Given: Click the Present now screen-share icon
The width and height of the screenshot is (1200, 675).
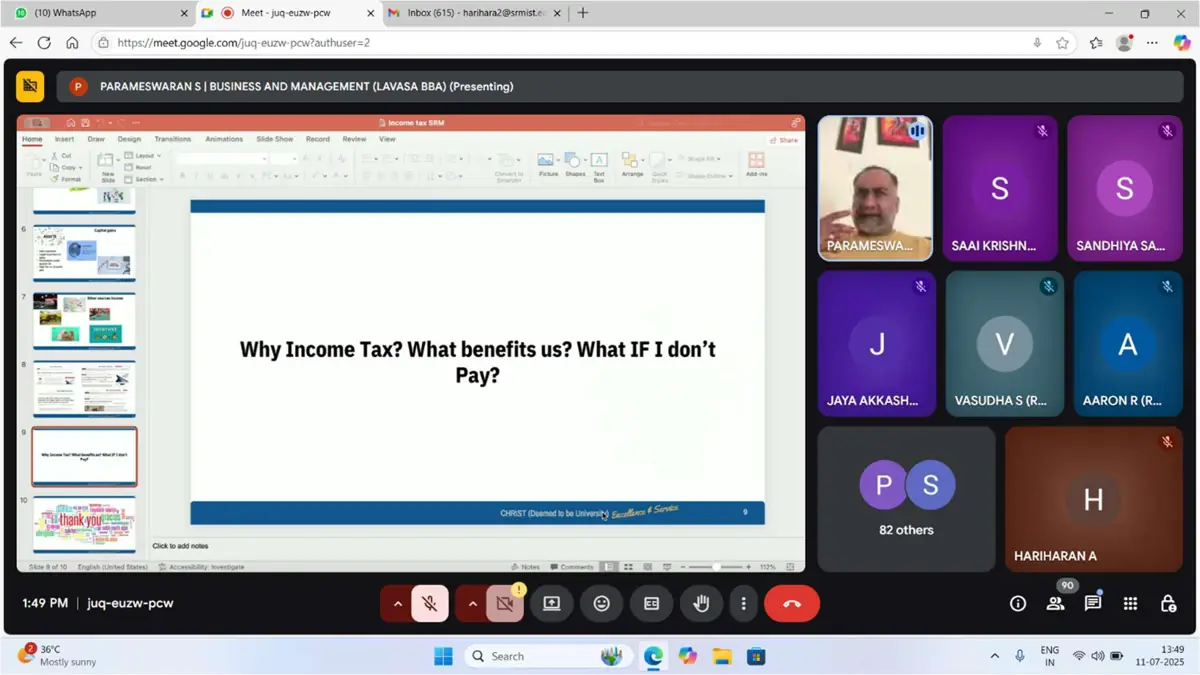Looking at the screenshot, I should (551, 604).
